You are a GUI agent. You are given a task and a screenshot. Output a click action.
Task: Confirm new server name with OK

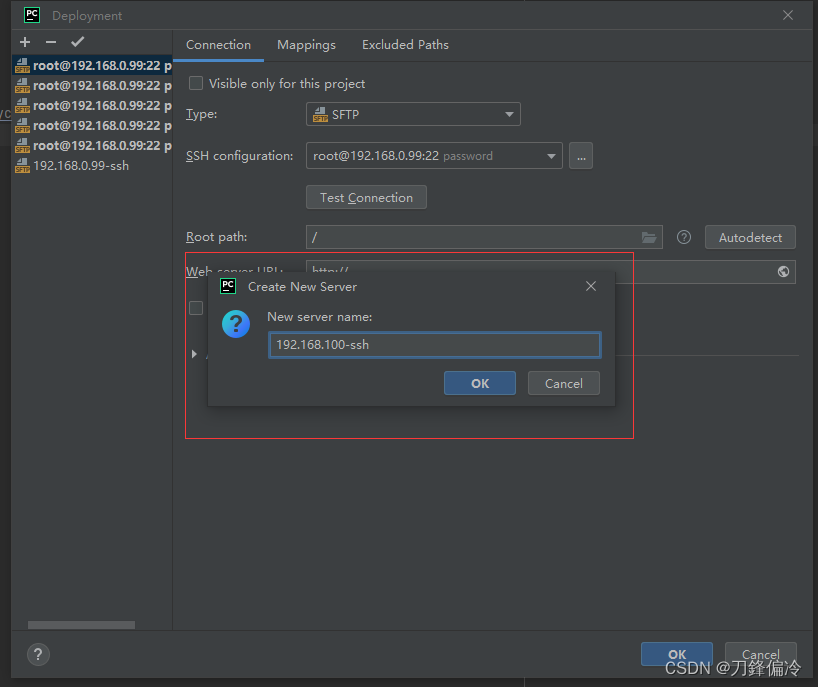point(479,383)
